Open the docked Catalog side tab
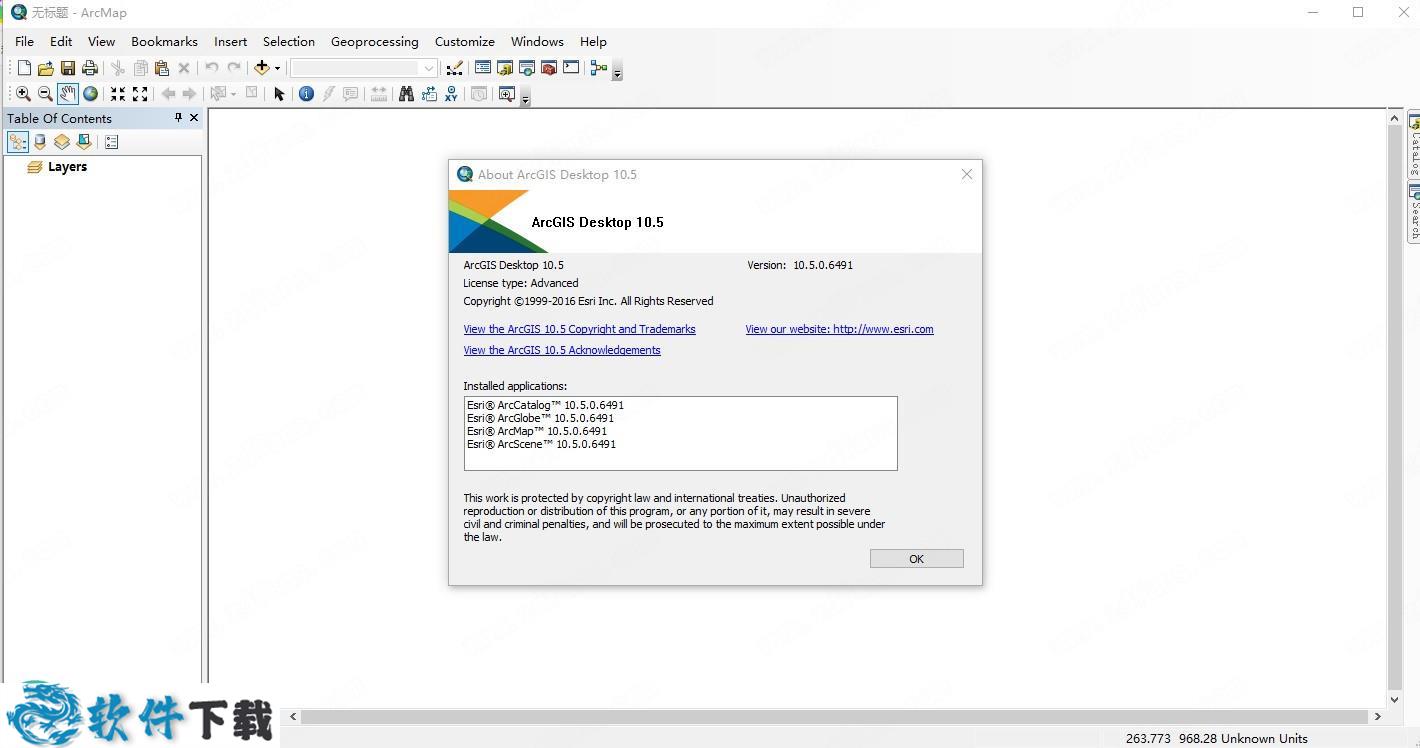1420x748 pixels. tap(1414, 146)
